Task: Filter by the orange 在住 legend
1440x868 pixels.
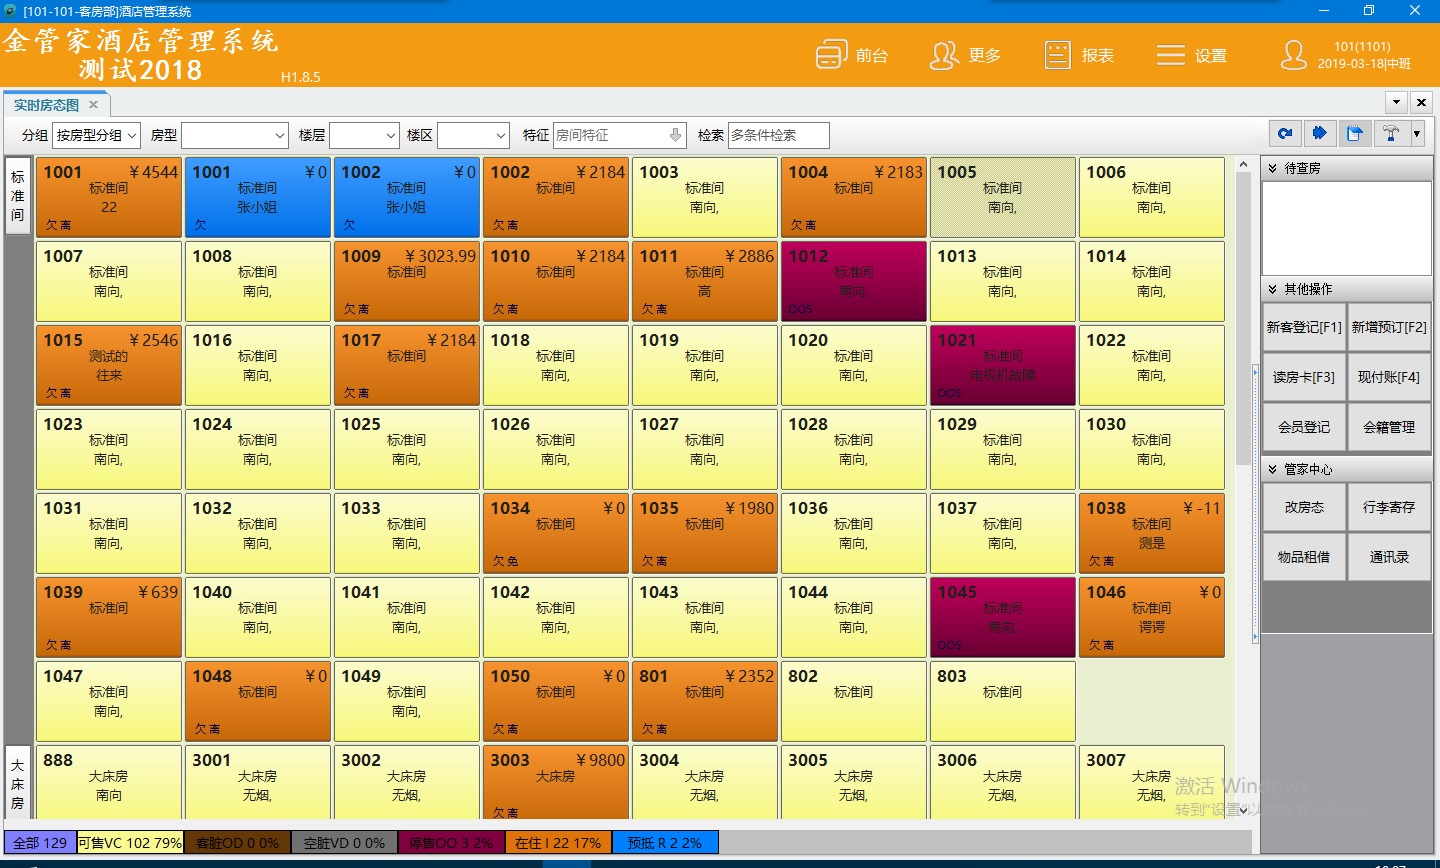Action: pos(559,843)
